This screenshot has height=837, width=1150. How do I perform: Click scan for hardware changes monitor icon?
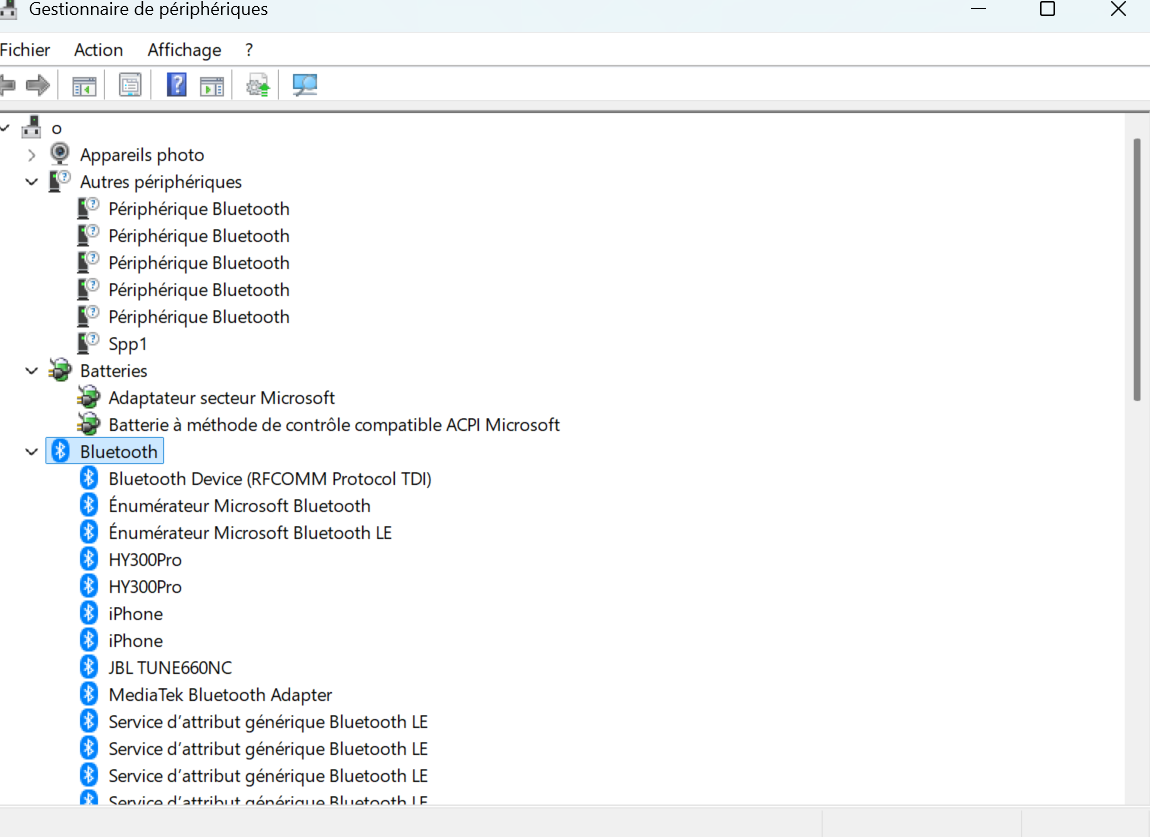point(304,85)
